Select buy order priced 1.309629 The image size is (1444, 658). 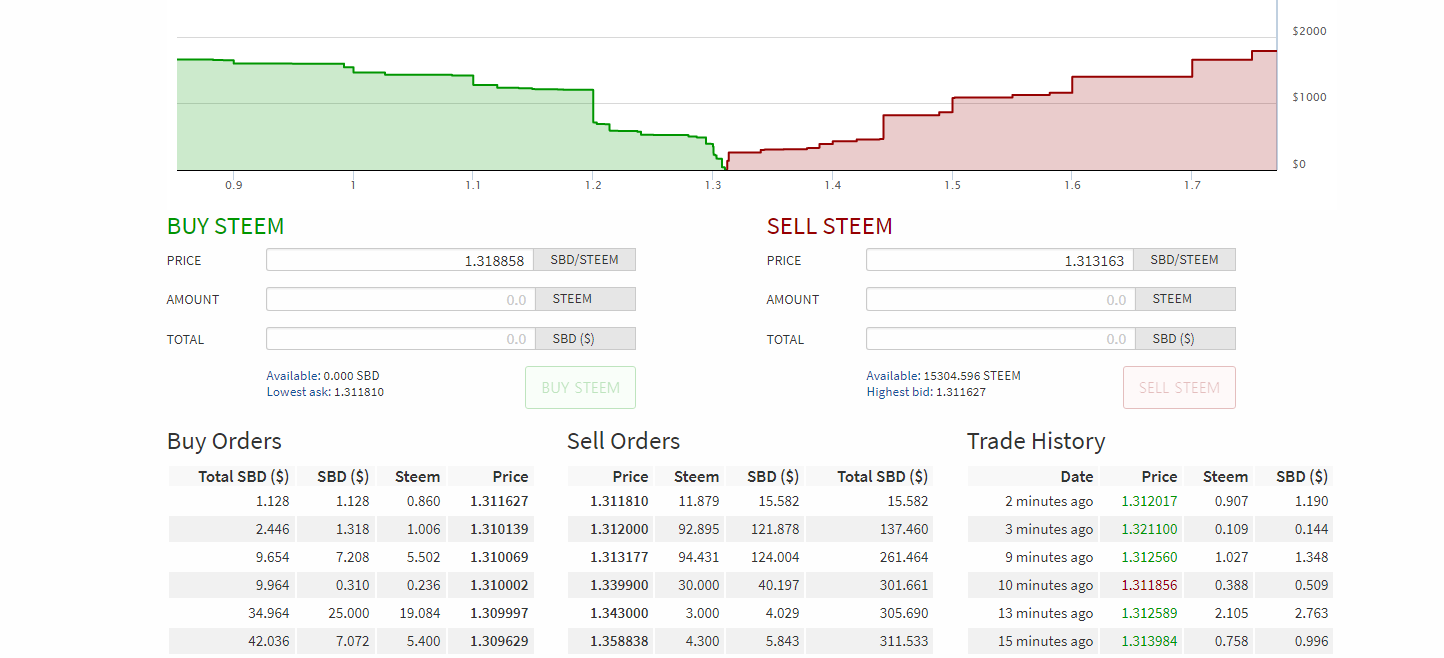[351, 641]
